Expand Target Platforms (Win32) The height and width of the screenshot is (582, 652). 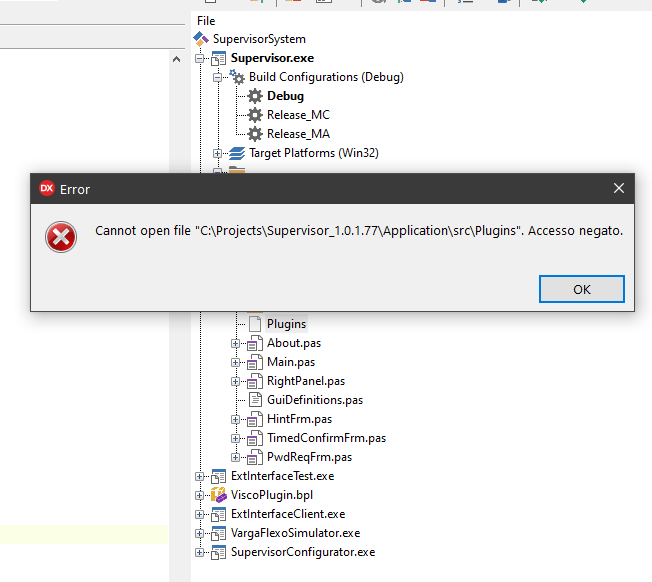(217, 153)
